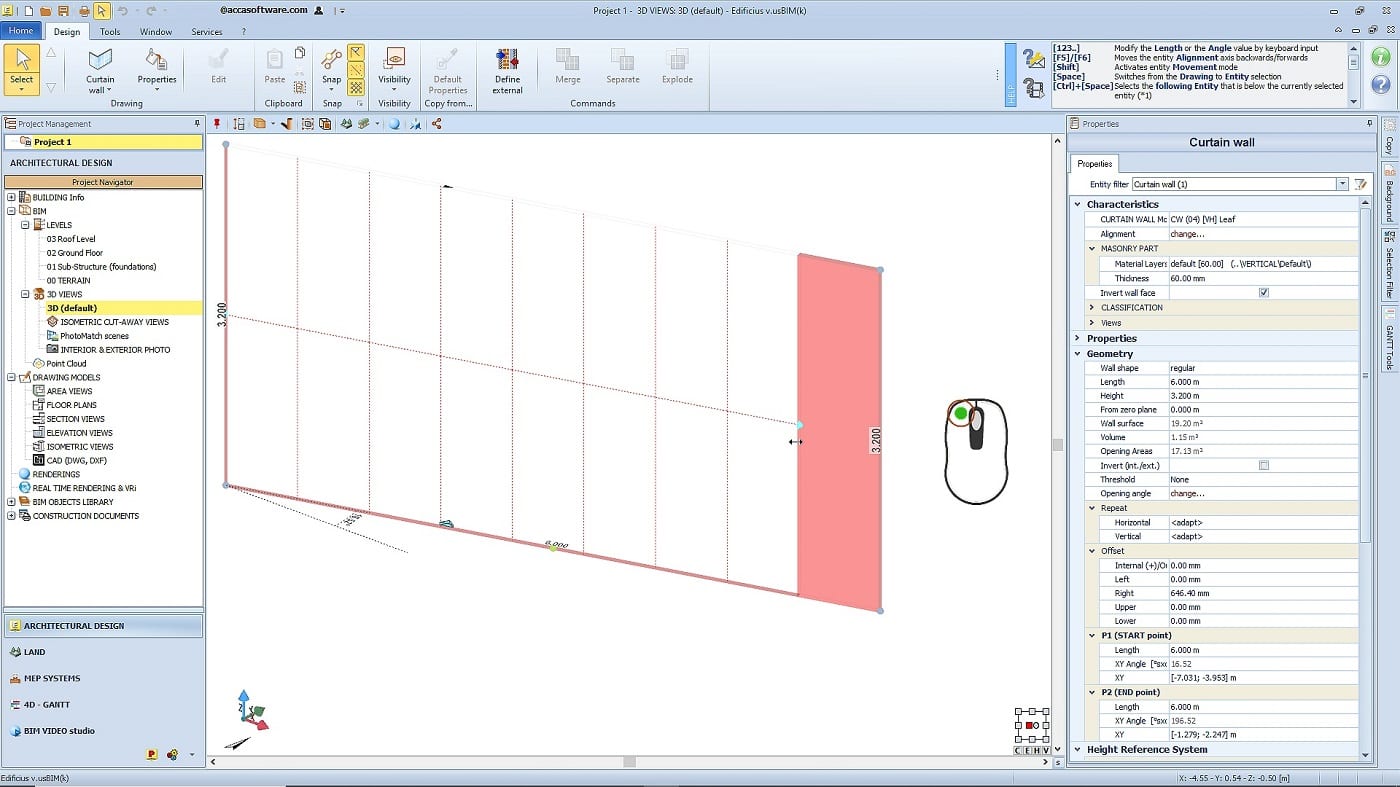Open the Window ribbon tab
Screen dimensions: 1400x787
point(156,32)
